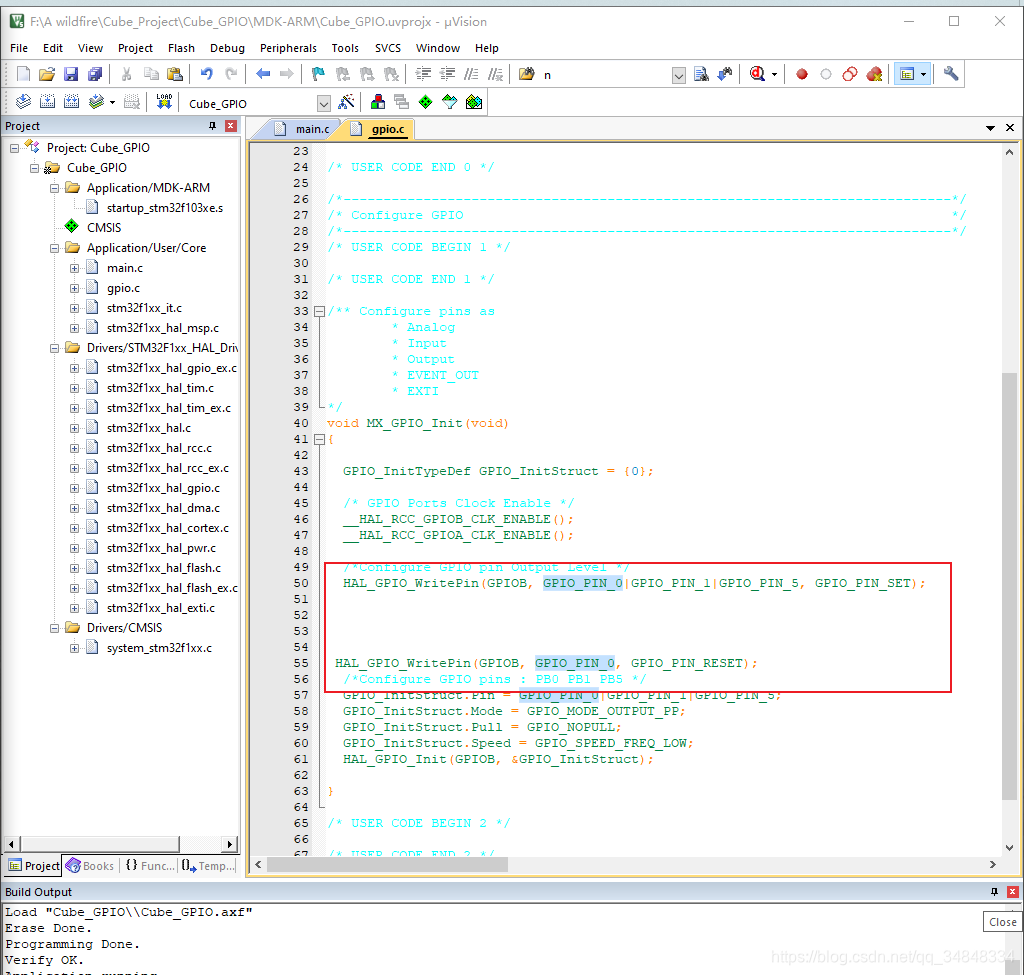This screenshot has width=1024, height=975.
Task: Open the Flash menu
Action: [x=181, y=48]
